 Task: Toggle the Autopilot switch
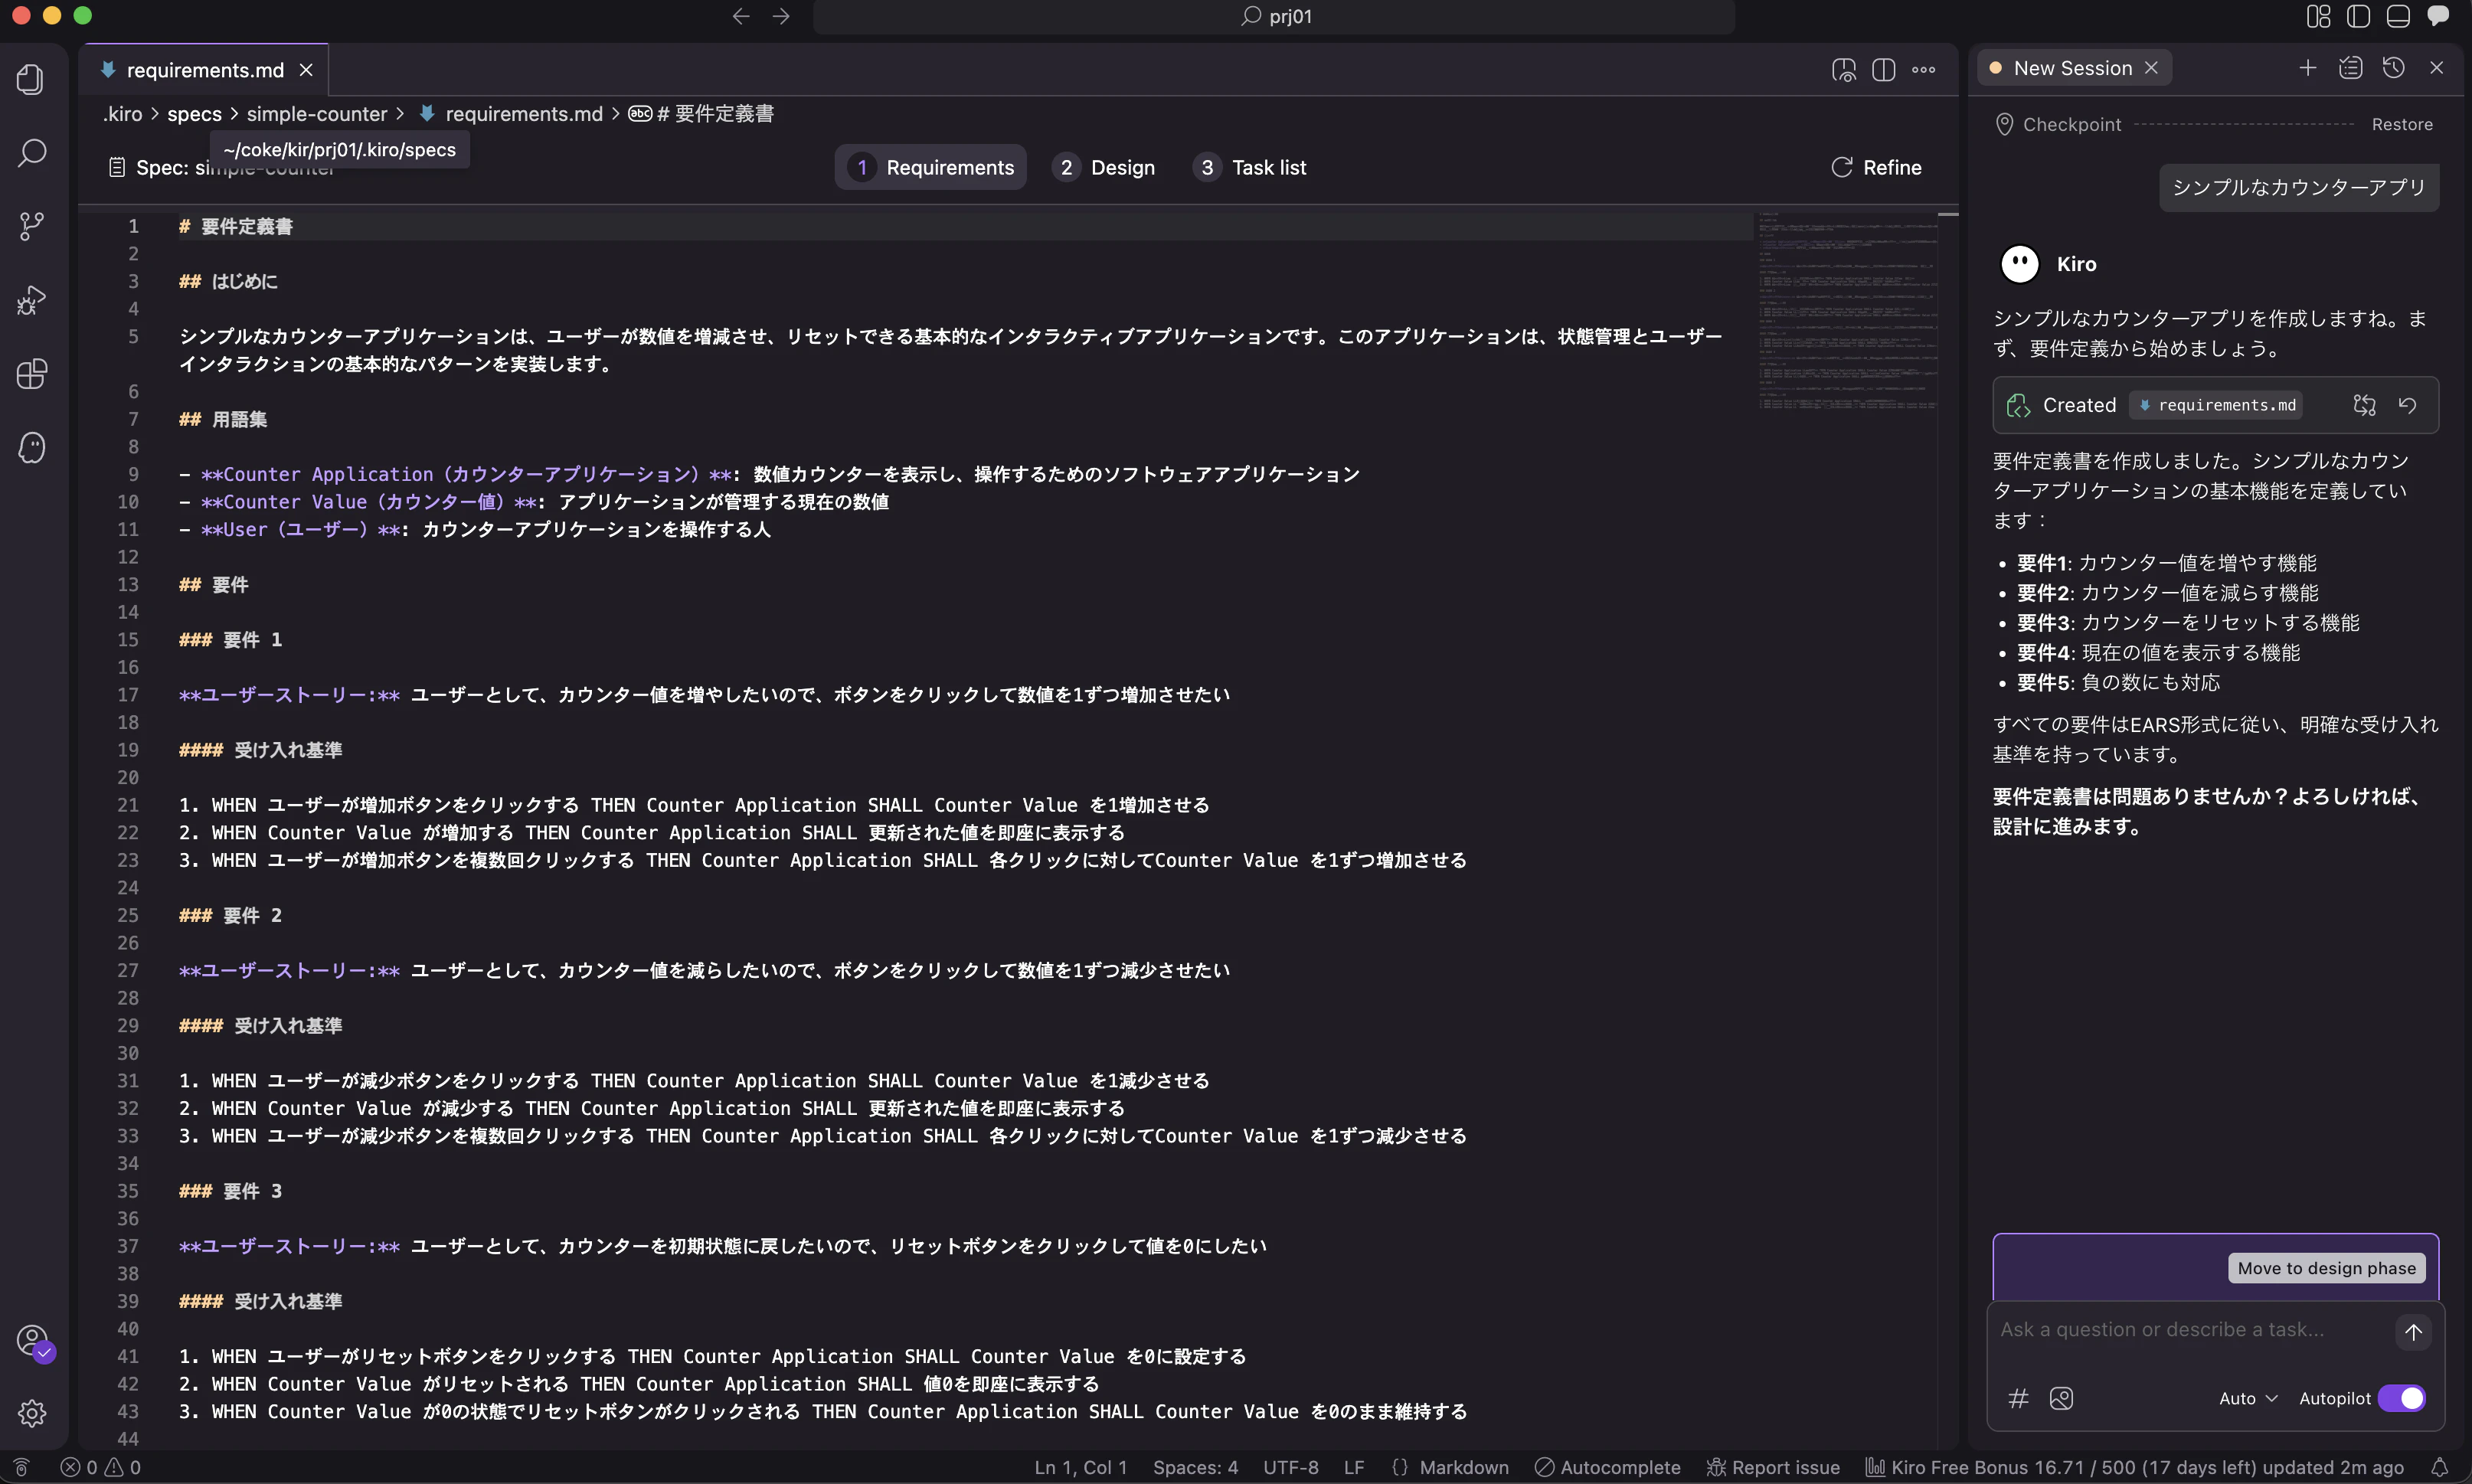coord(2401,1398)
